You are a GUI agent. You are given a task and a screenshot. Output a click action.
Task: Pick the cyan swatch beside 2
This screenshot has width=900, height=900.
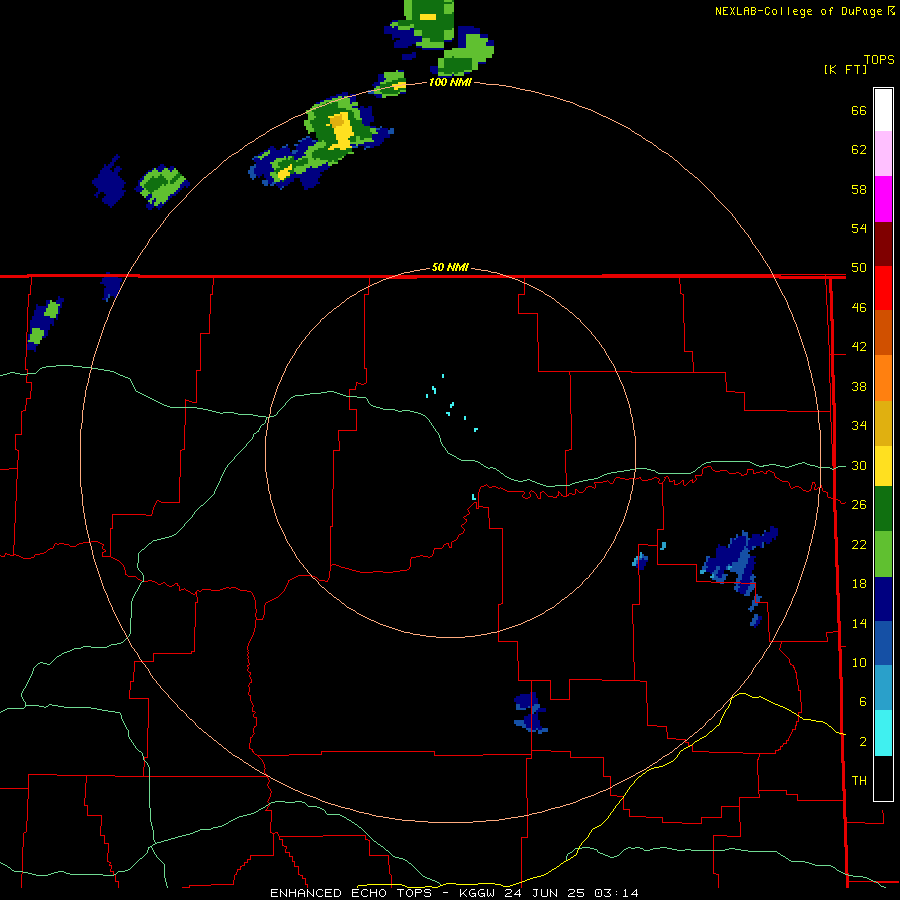883,733
